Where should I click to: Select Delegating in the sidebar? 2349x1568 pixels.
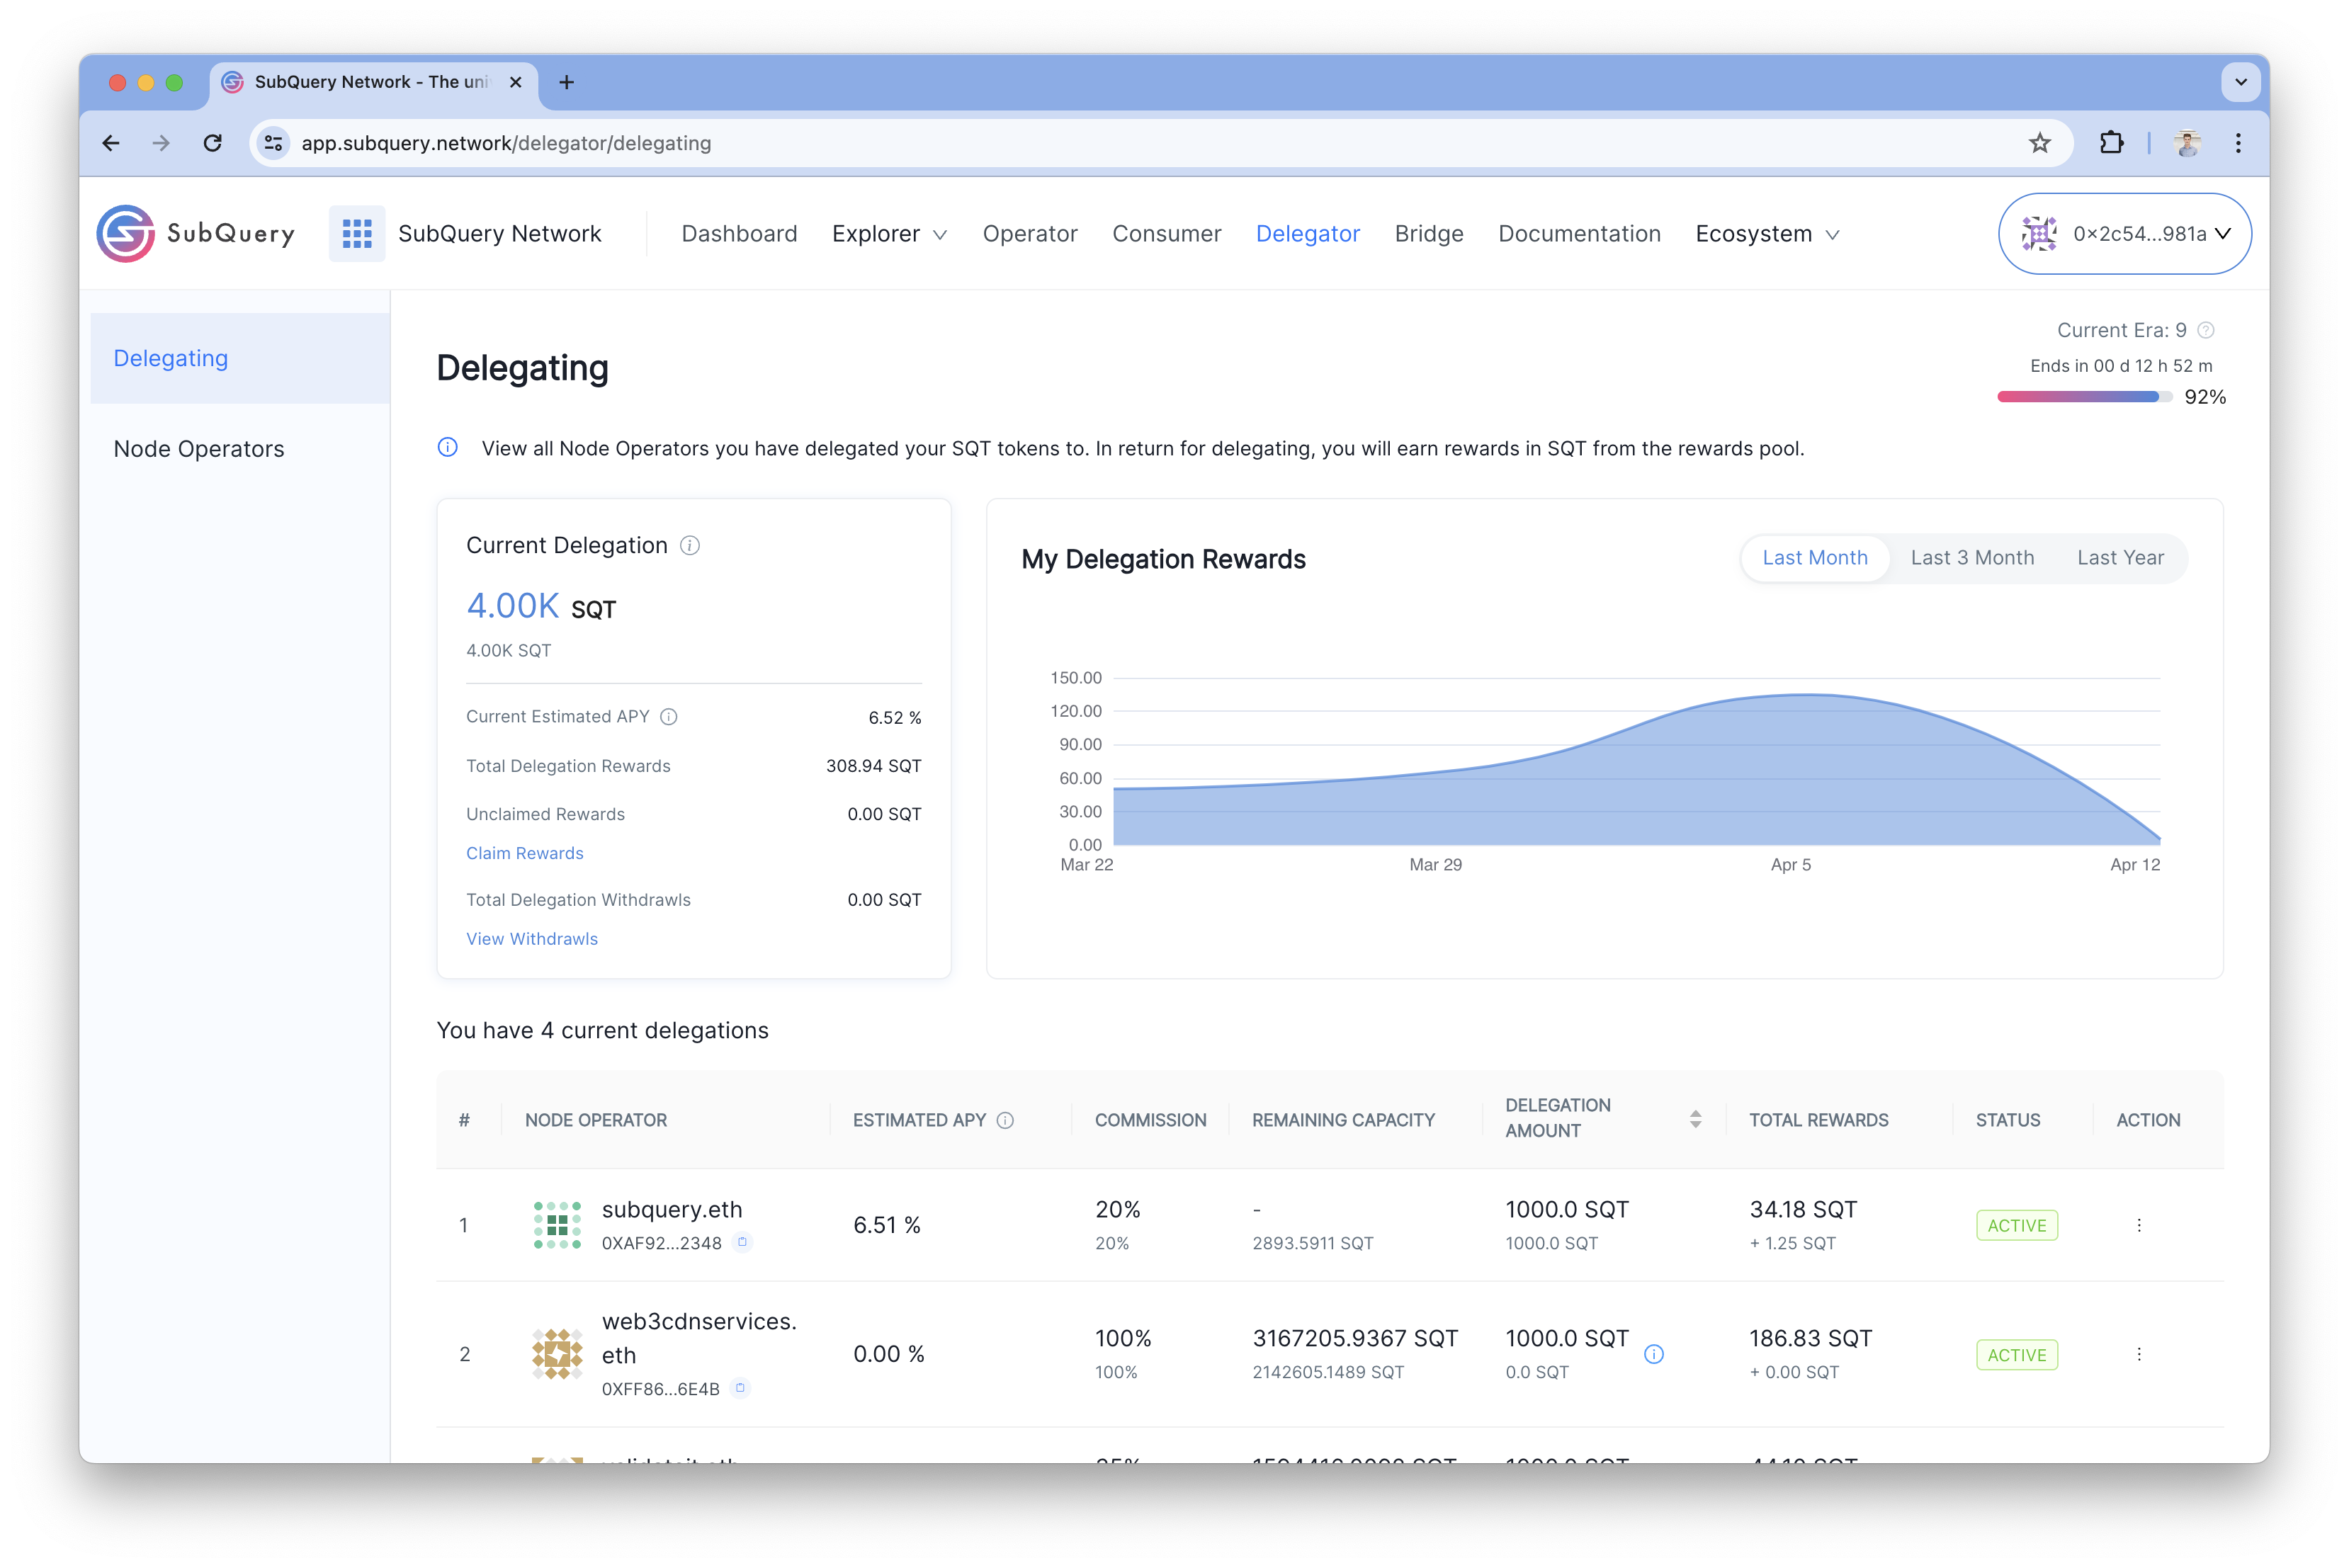pyautogui.click(x=240, y=358)
